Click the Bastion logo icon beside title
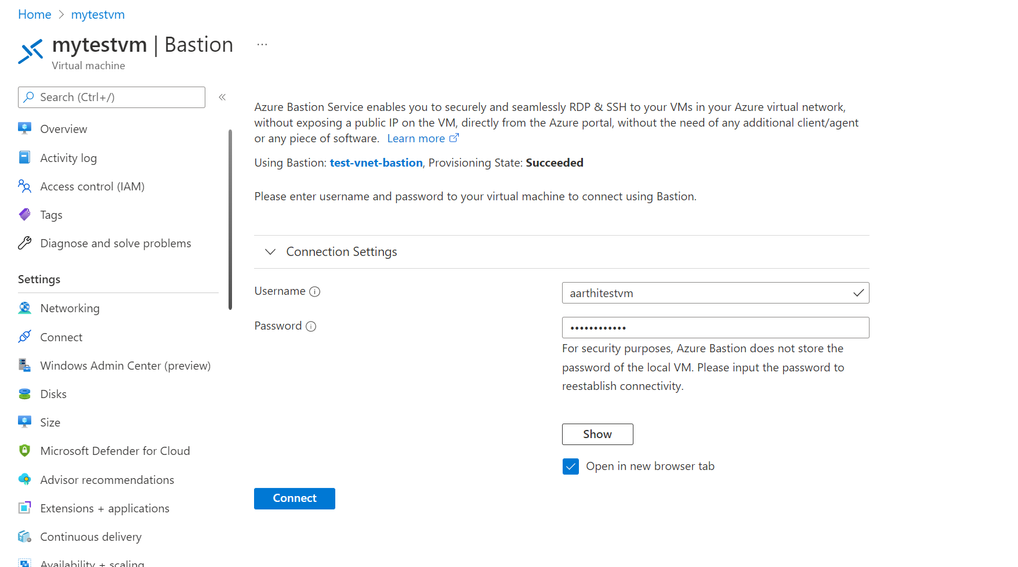Image resolution: width=1018 pixels, height=567 pixels. (x=31, y=51)
